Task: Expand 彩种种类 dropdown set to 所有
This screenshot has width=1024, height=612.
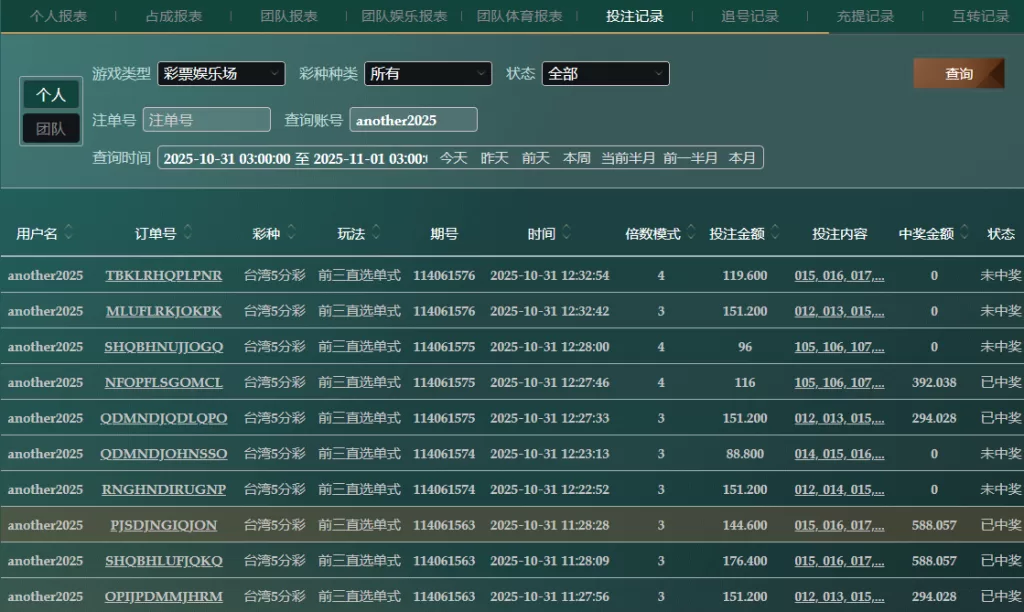Action: (x=428, y=74)
